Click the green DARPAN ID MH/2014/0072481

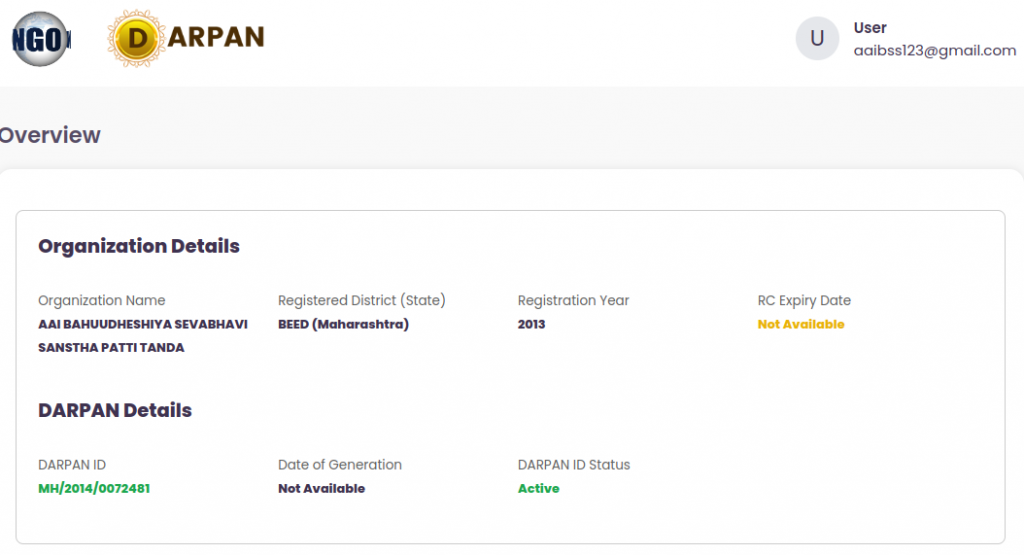(94, 489)
